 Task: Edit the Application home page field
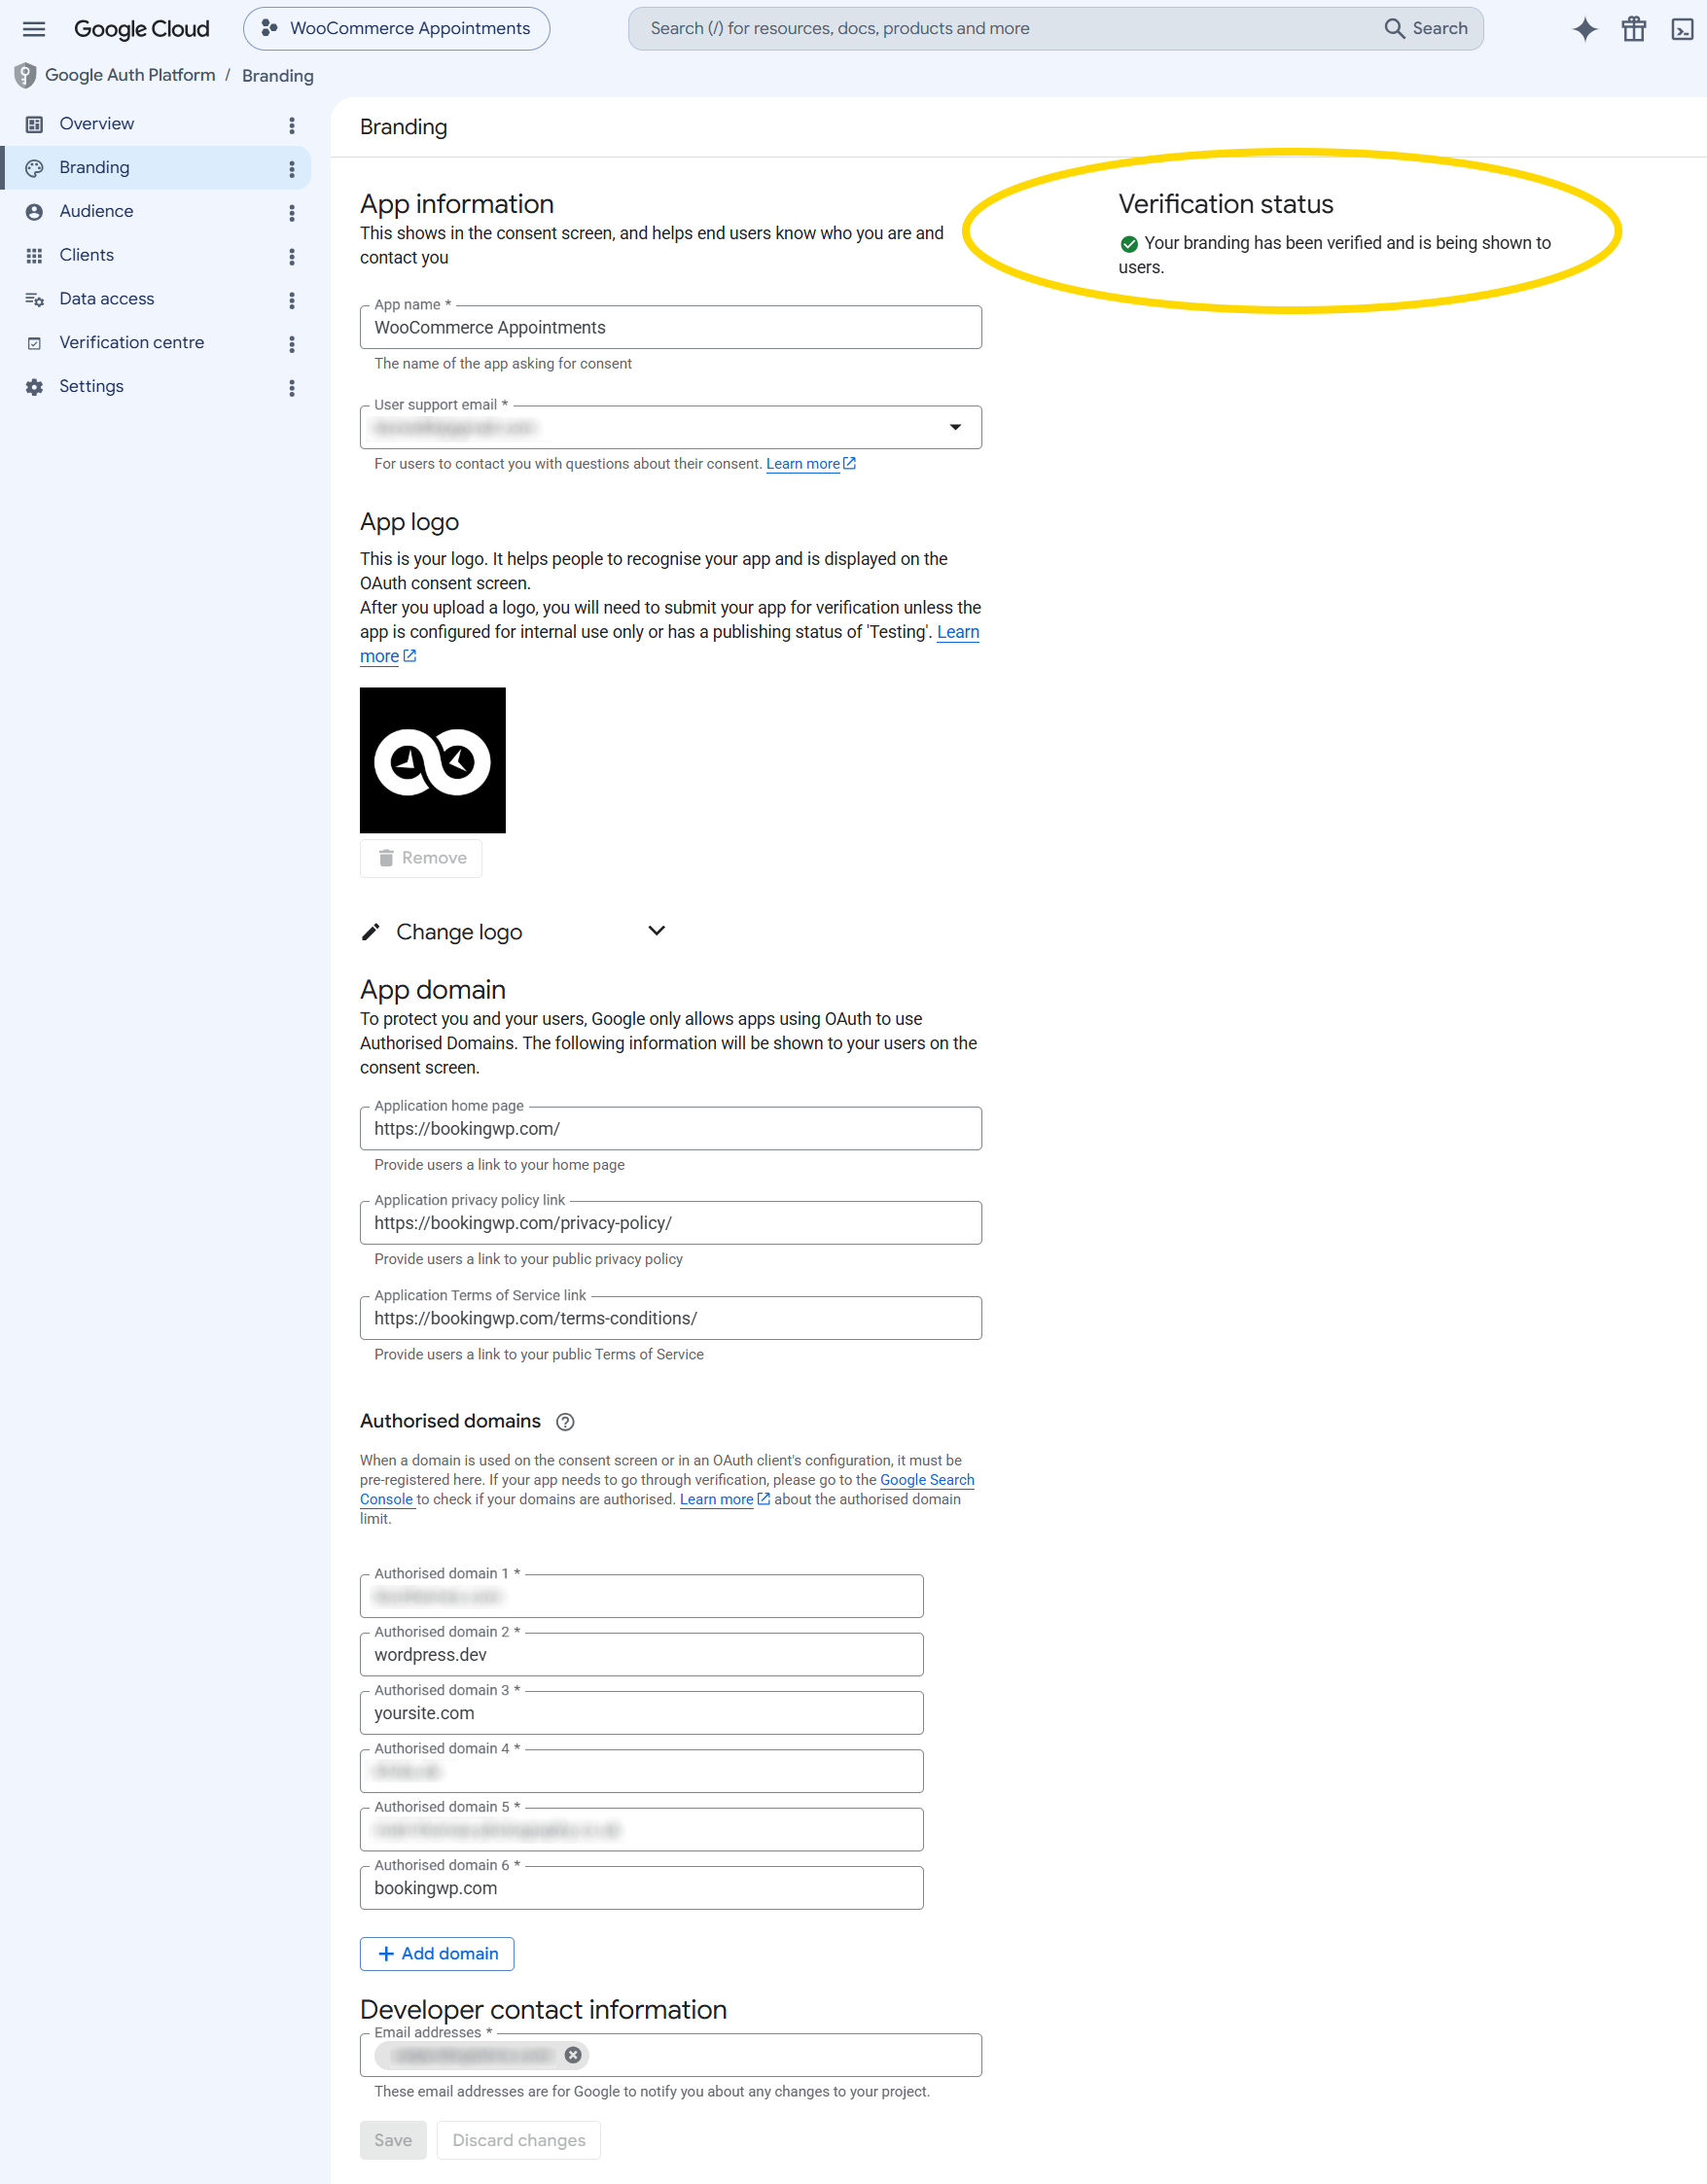(670, 1128)
